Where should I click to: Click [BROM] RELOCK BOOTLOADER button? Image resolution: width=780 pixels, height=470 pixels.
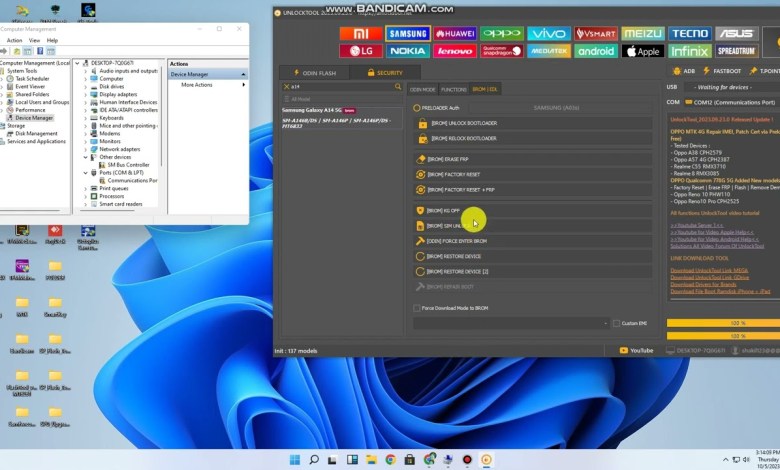(x=532, y=139)
